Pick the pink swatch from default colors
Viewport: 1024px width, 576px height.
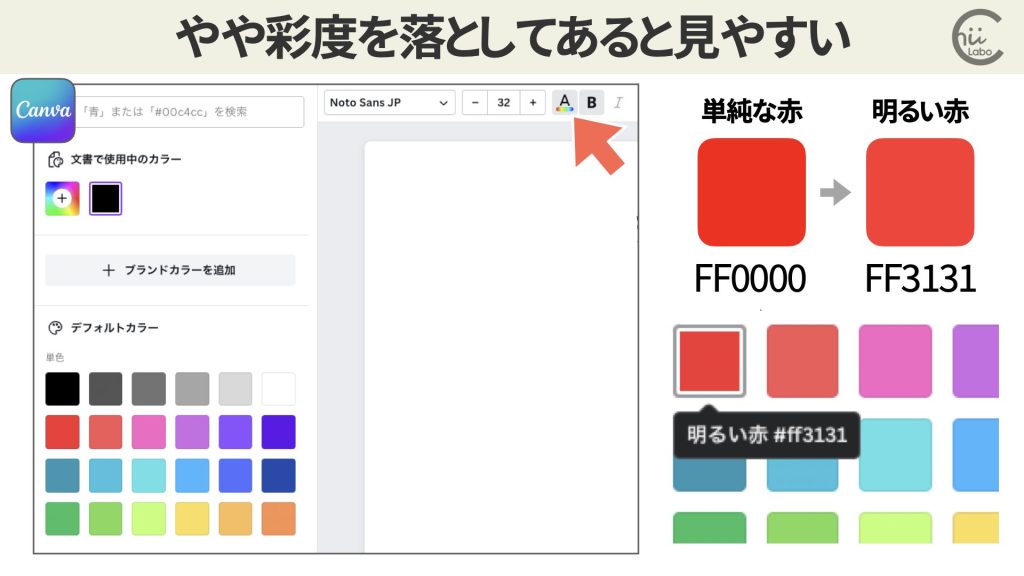pos(148,431)
